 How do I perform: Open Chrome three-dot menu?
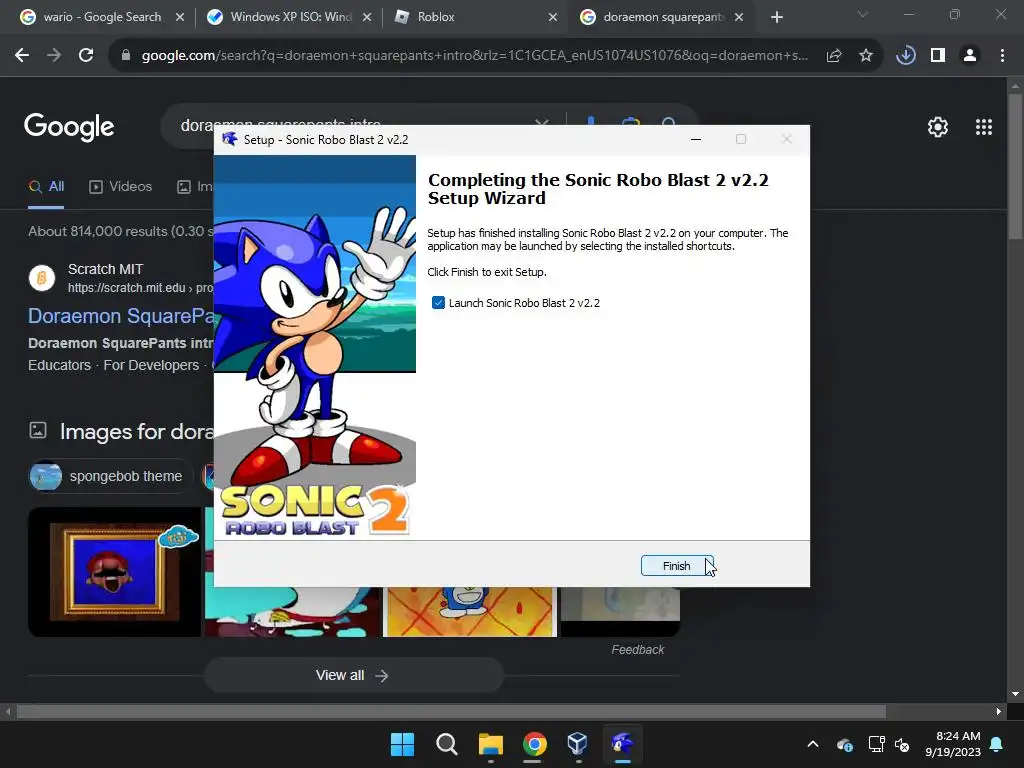click(1002, 56)
